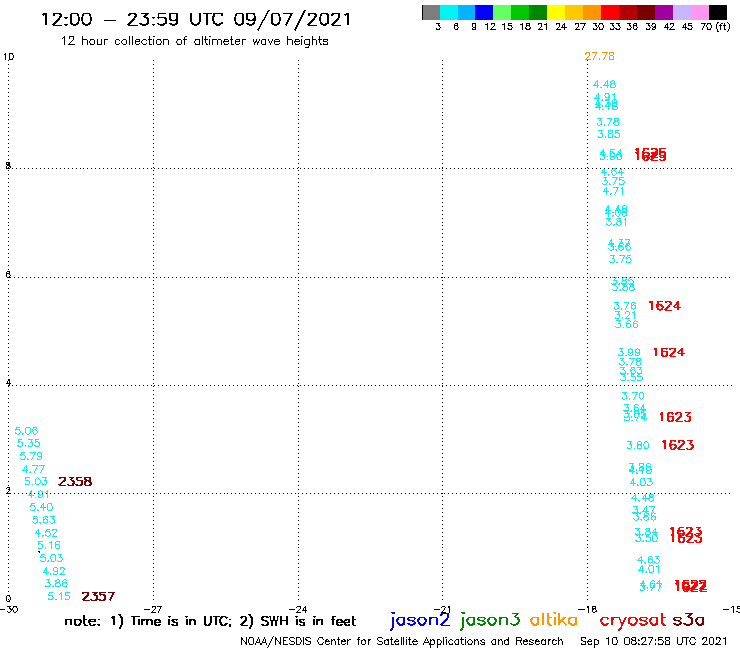Viewport: 740px width, 650px height.
Task: Select the yellow swatch in the wave height scale
Action: 556,13
